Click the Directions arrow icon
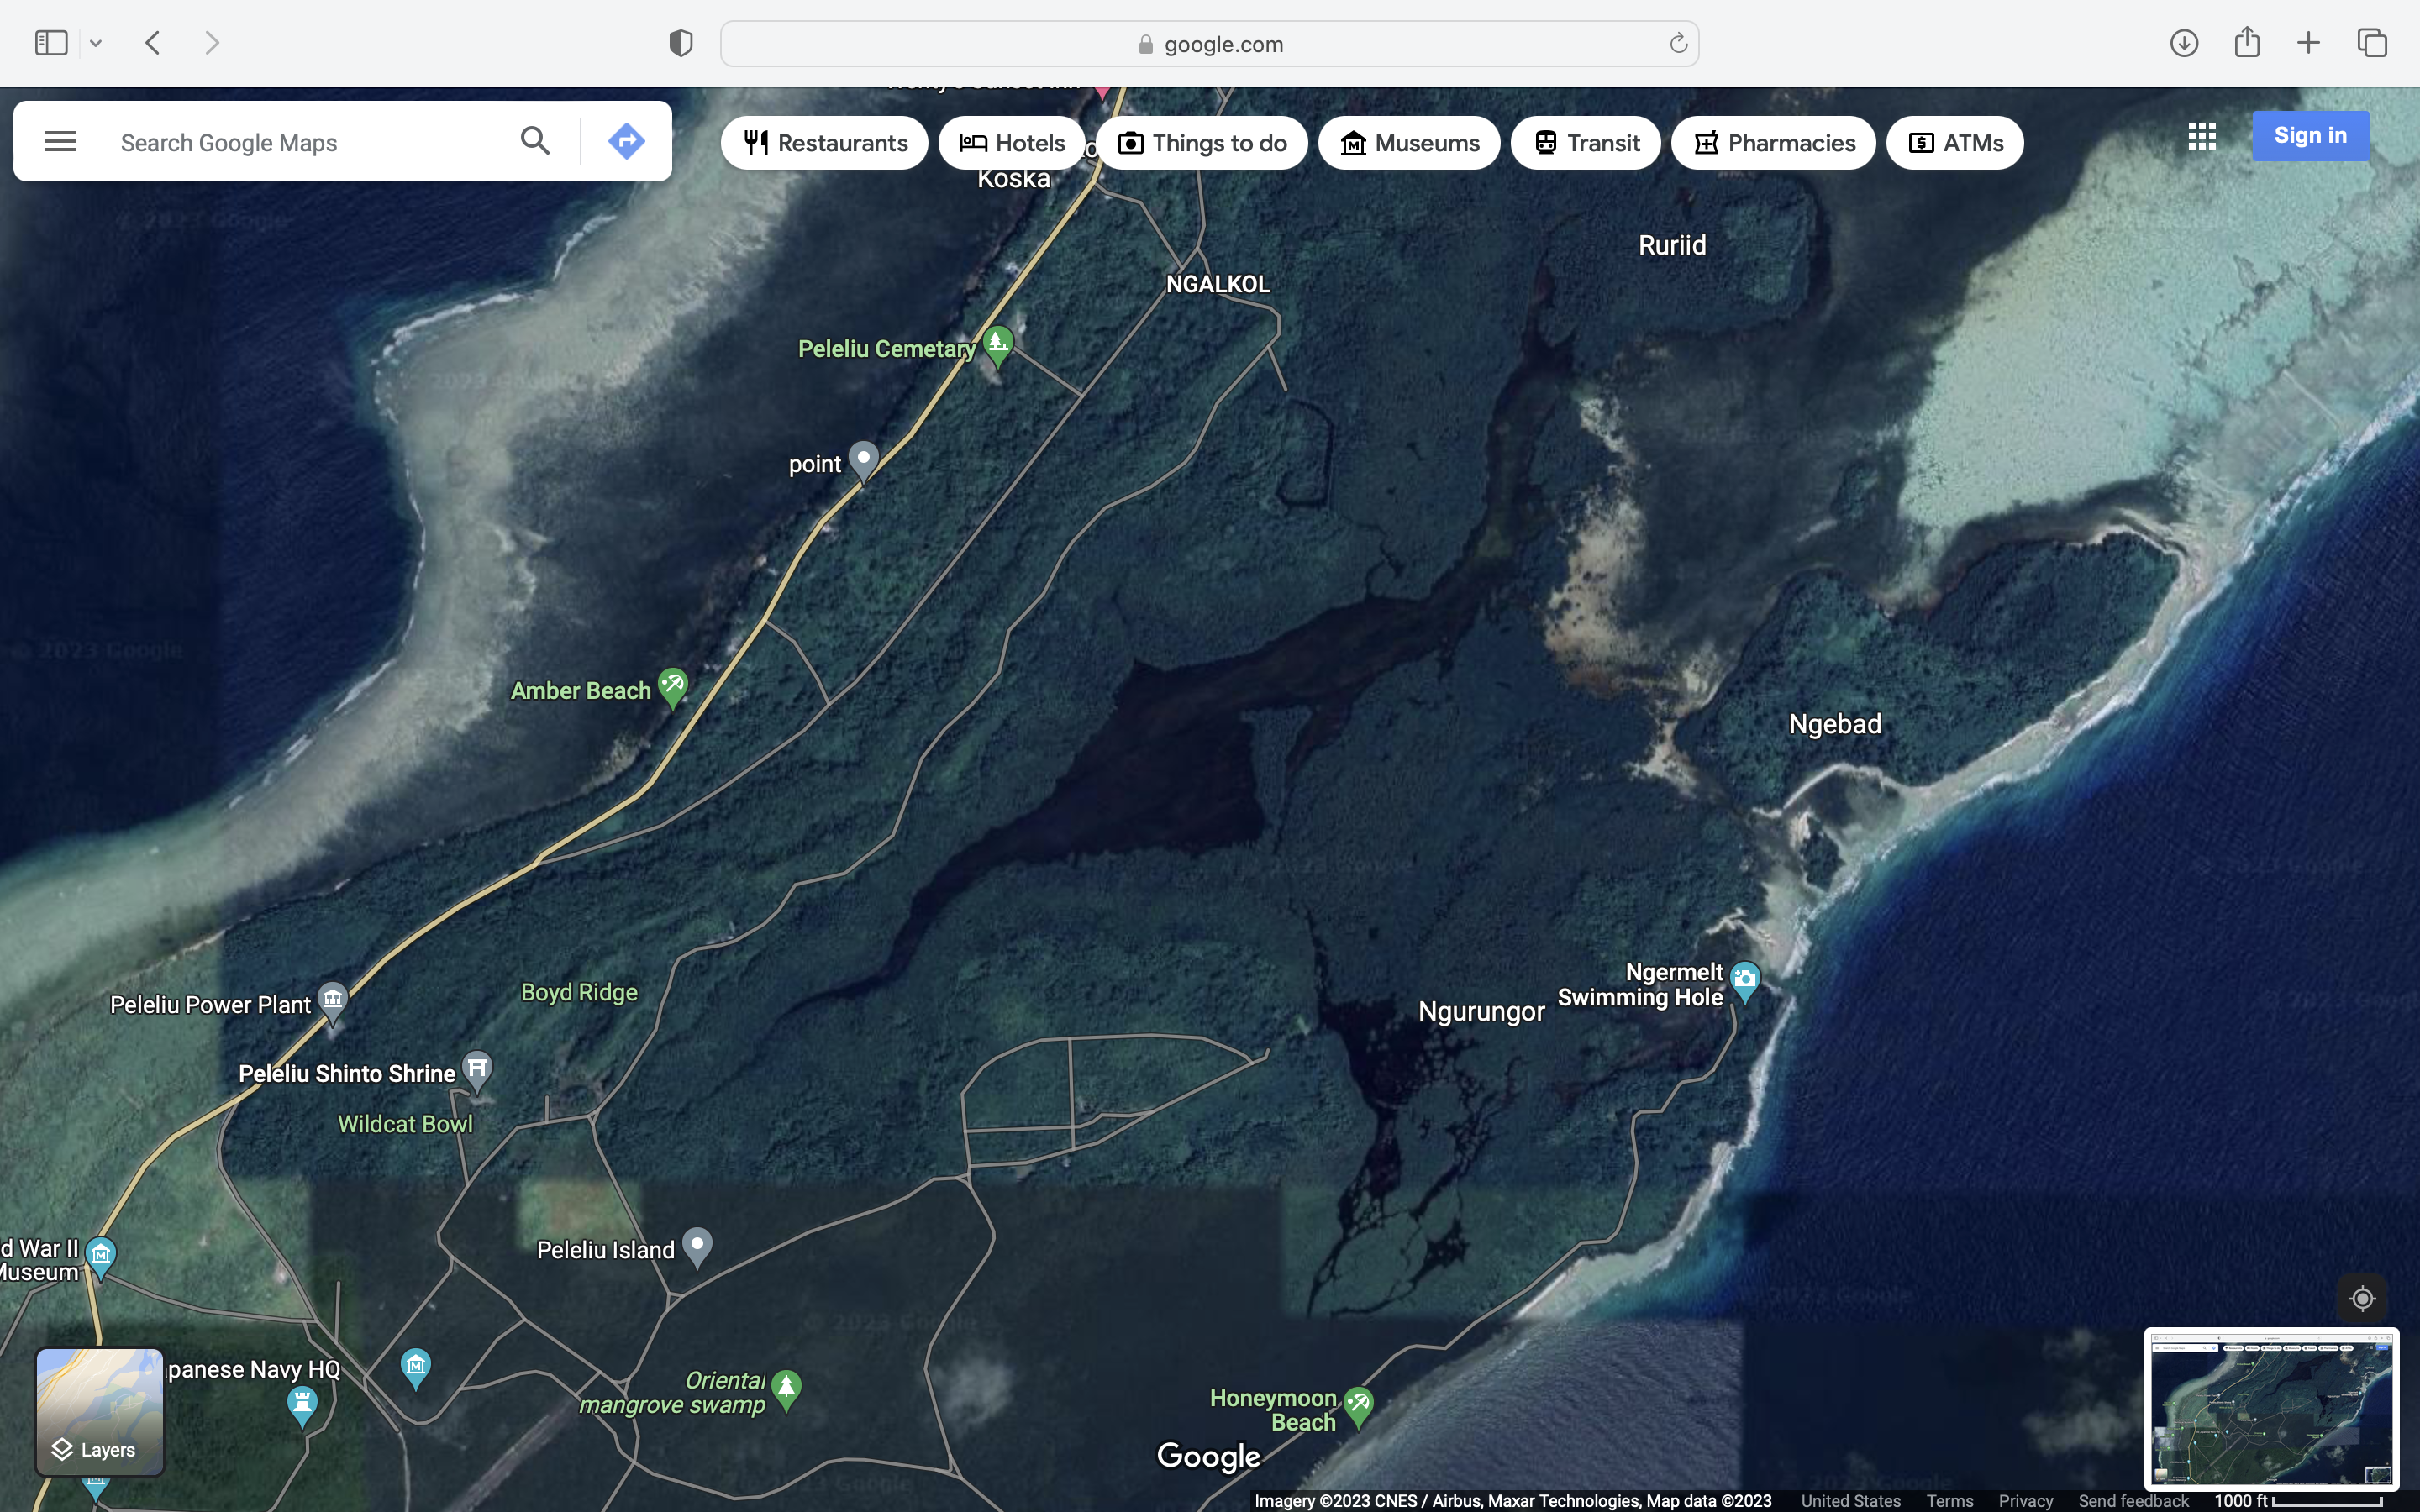Image resolution: width=2420 pixels, height=1512 pixels. [x=626, y=141]
